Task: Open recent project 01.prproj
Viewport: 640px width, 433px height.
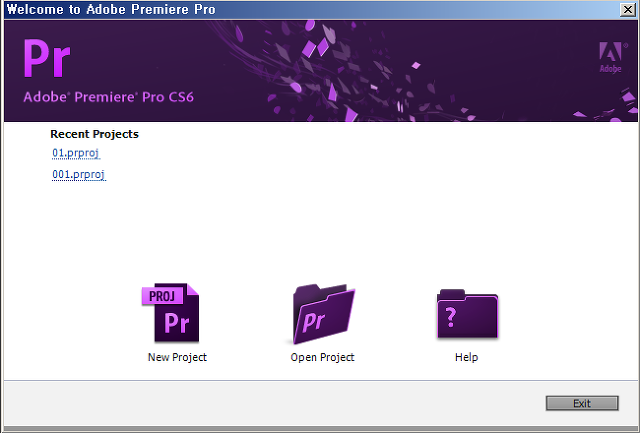Action: click(x=76, y=153)
